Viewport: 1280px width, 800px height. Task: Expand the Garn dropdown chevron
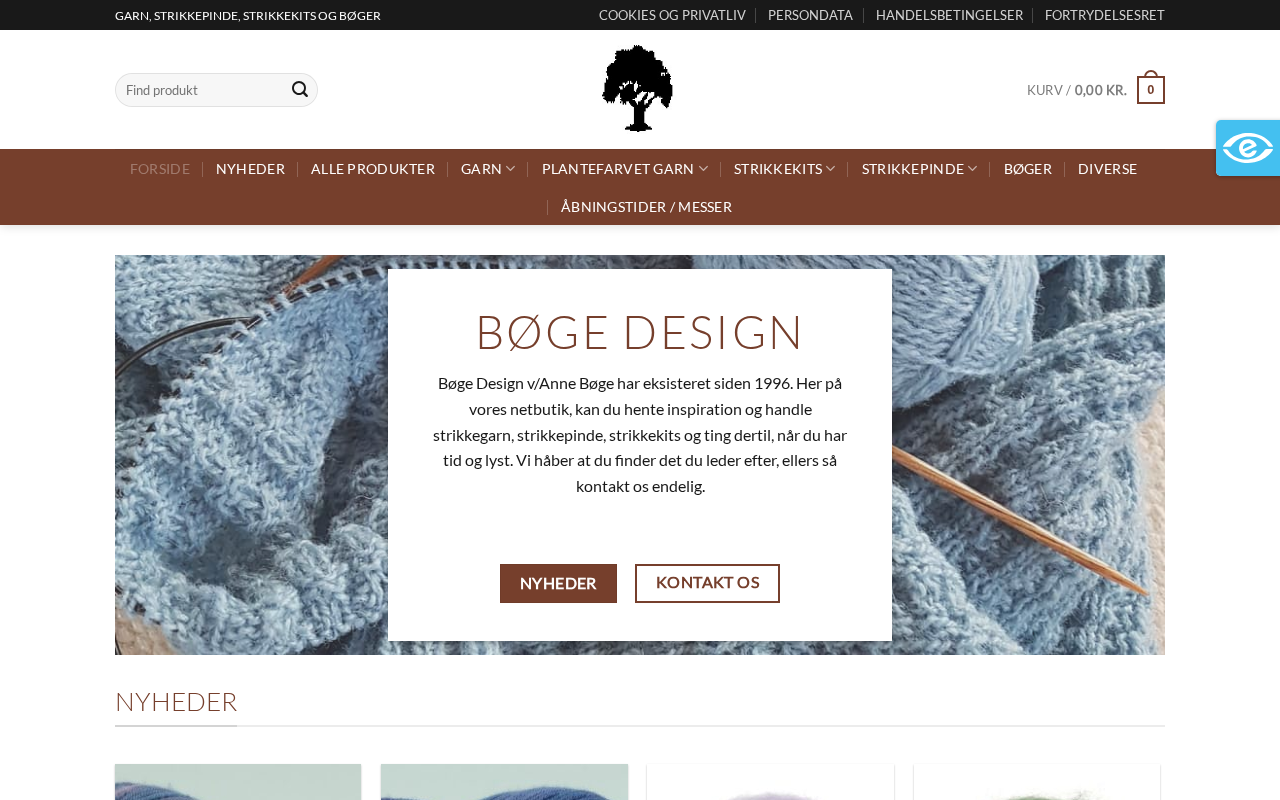coord(510,169)
